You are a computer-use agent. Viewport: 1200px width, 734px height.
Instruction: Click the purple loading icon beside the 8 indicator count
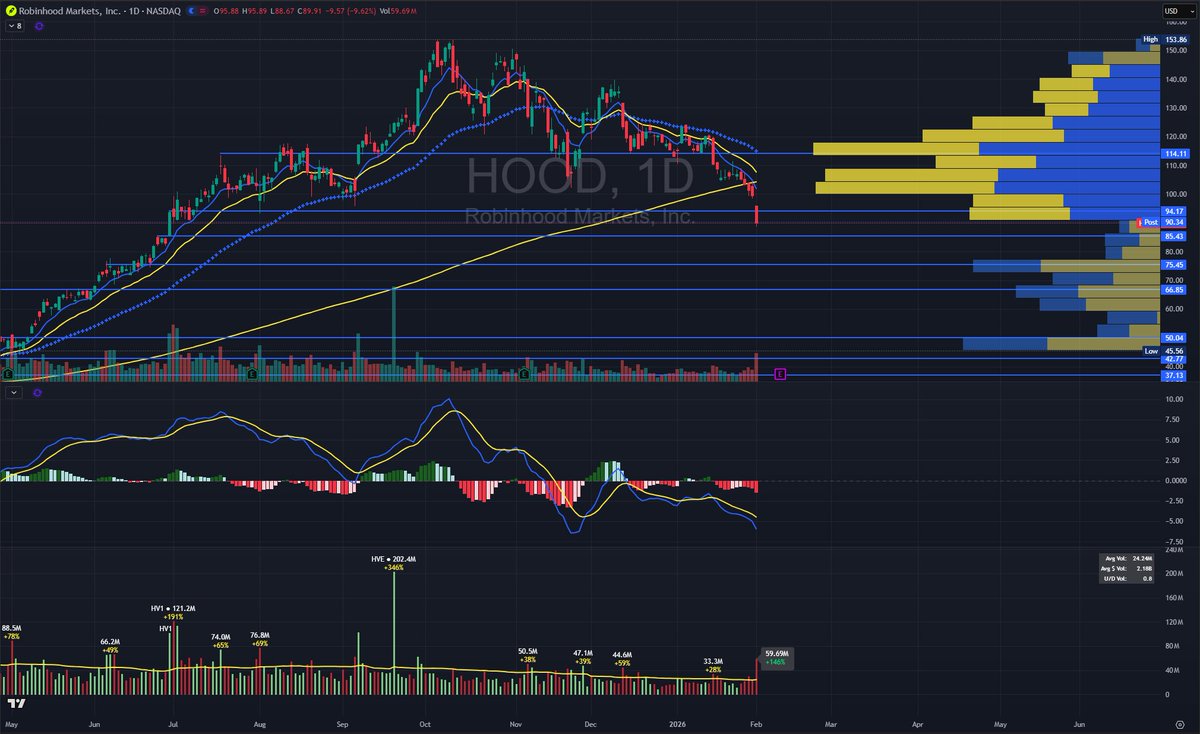coord(39,26)
